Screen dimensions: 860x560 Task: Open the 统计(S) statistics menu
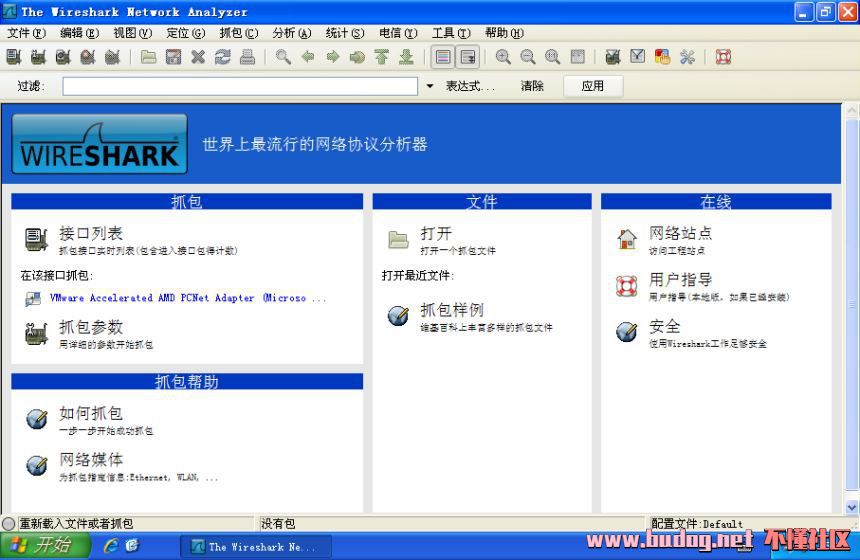tap(344, 33)
